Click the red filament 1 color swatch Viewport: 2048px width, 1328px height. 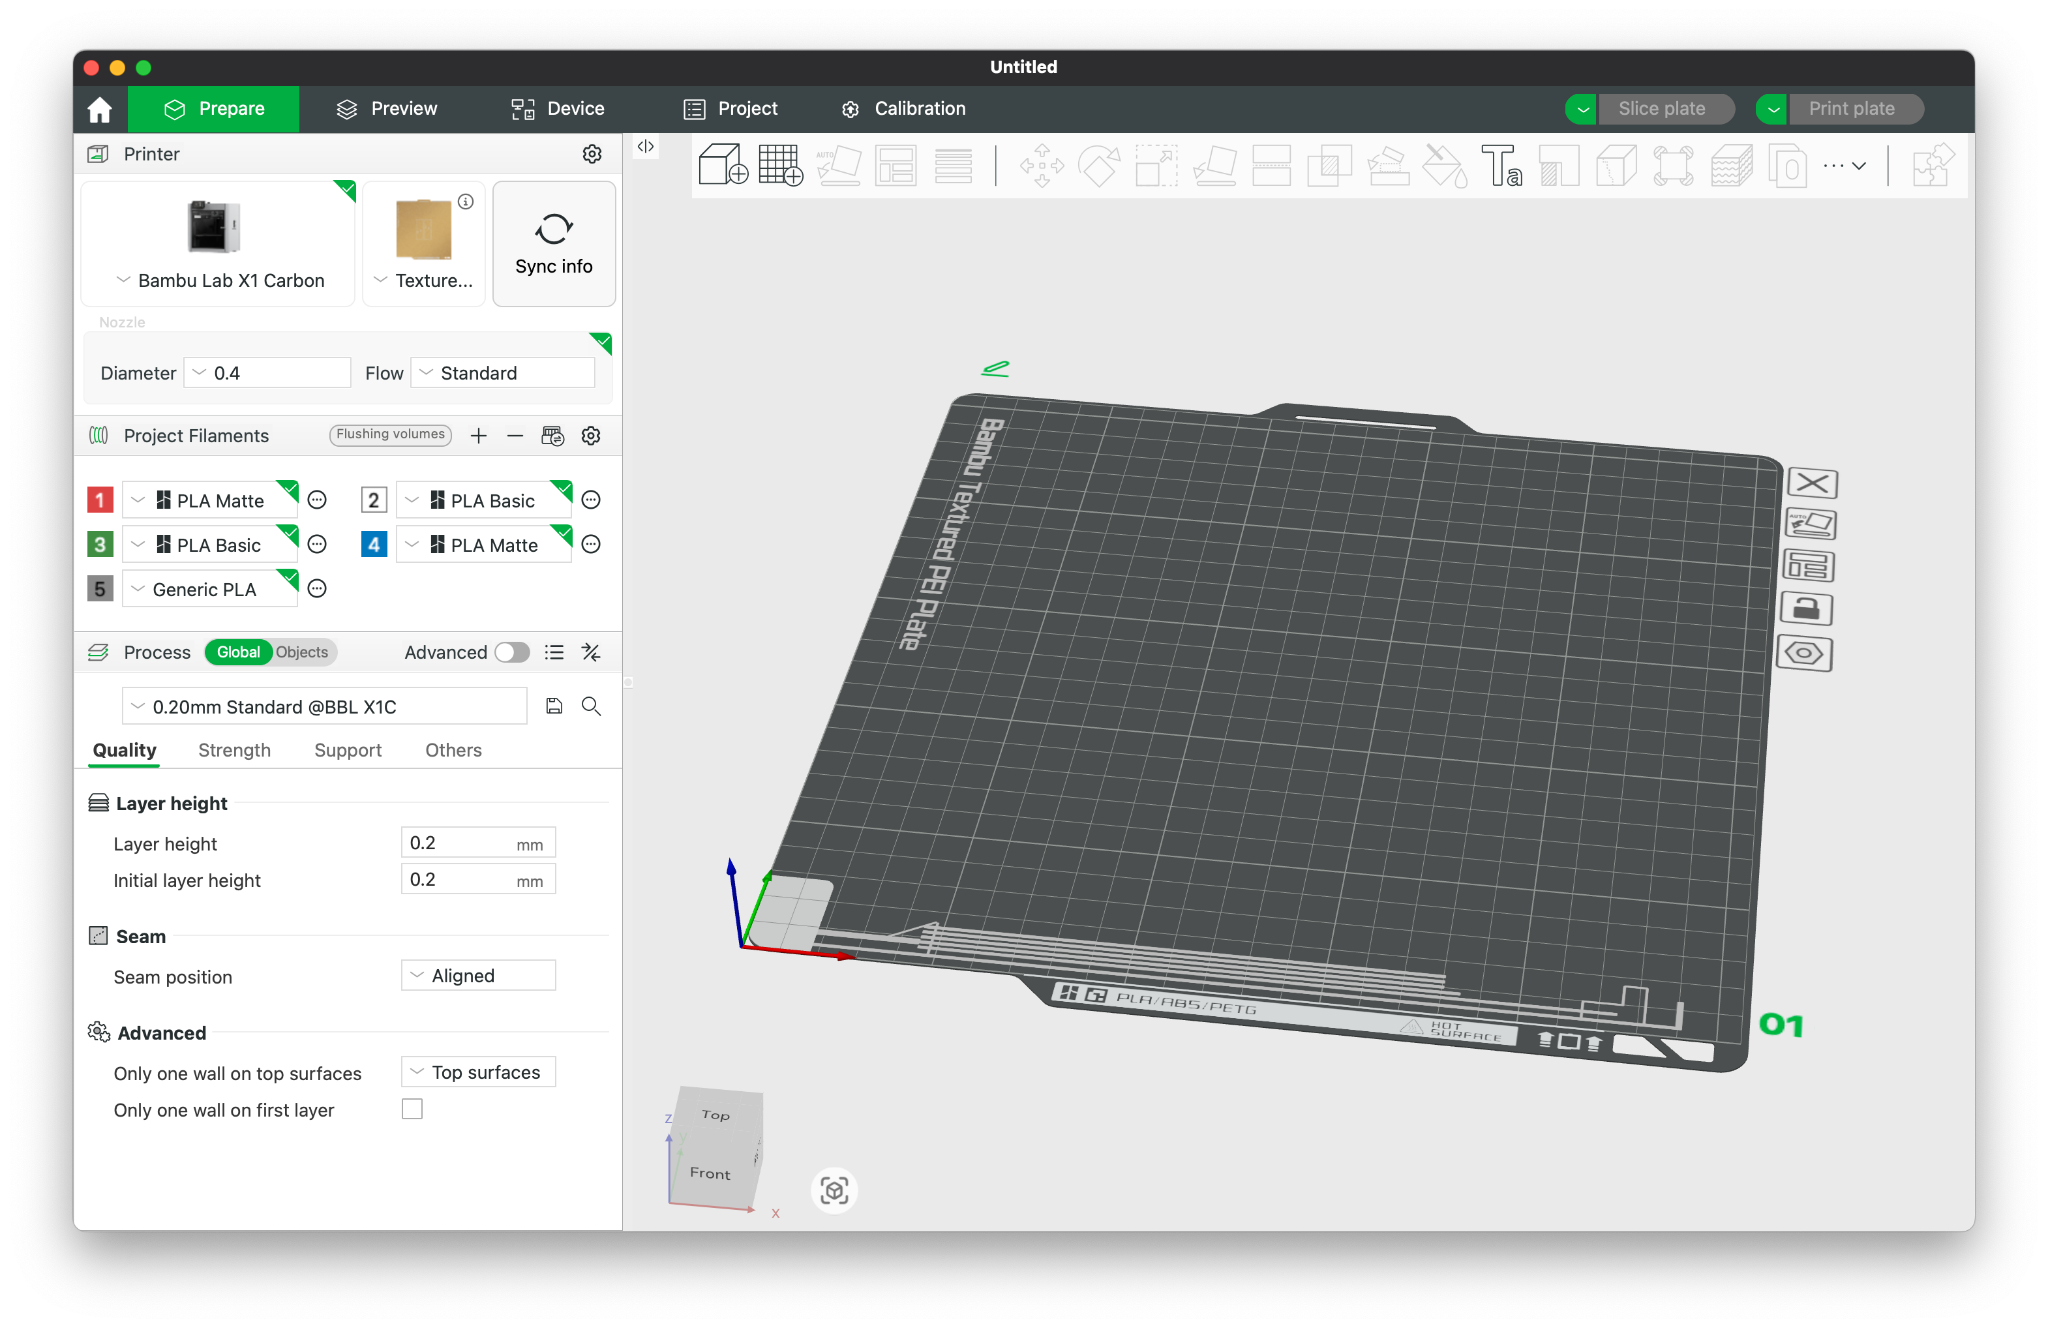100,500
